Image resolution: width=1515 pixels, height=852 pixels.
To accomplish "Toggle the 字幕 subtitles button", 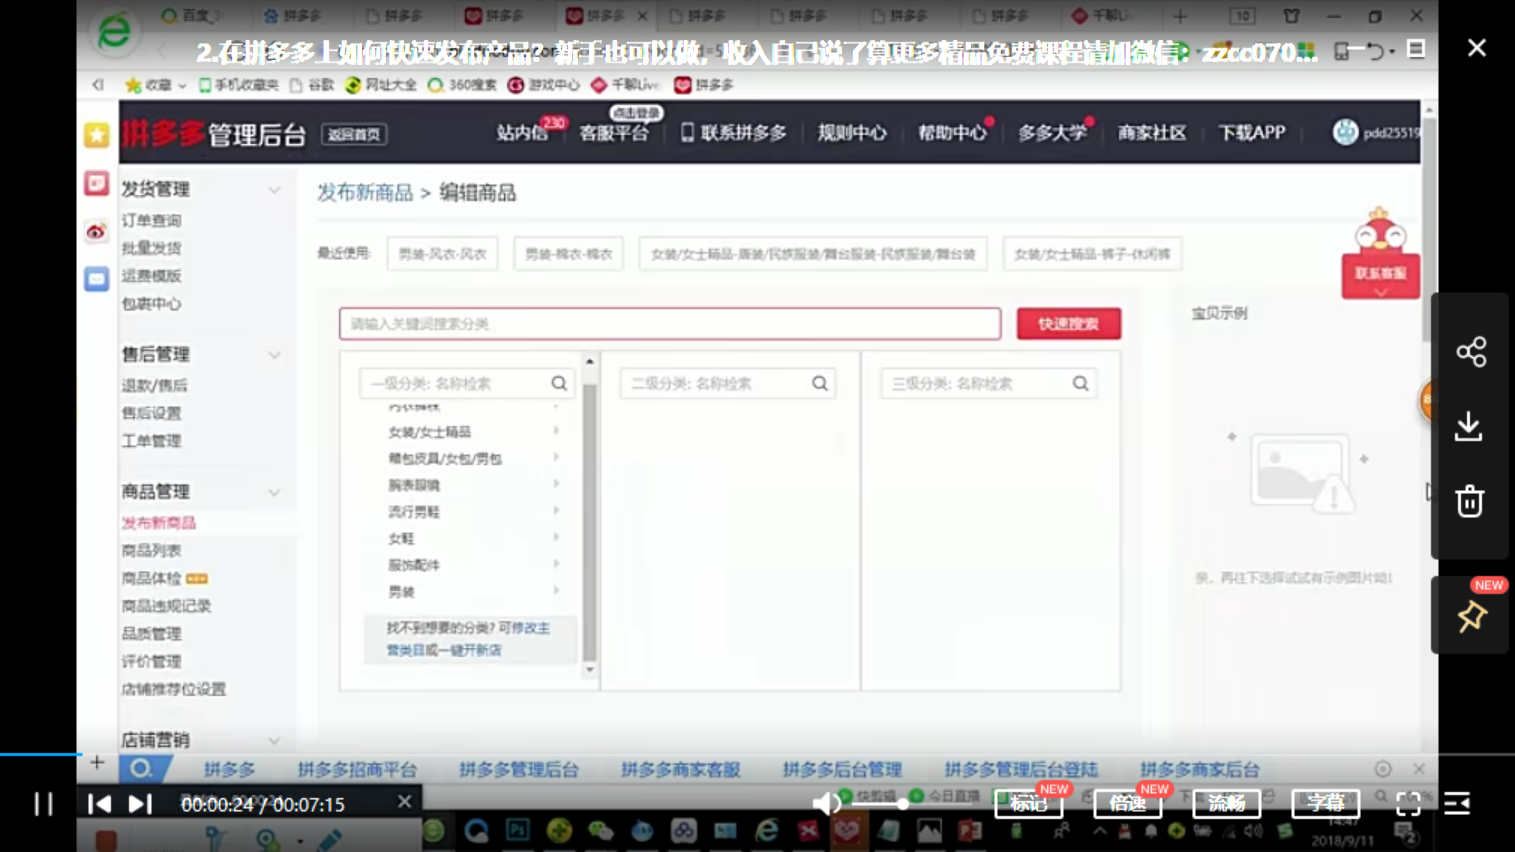I will coord(1326,803).
